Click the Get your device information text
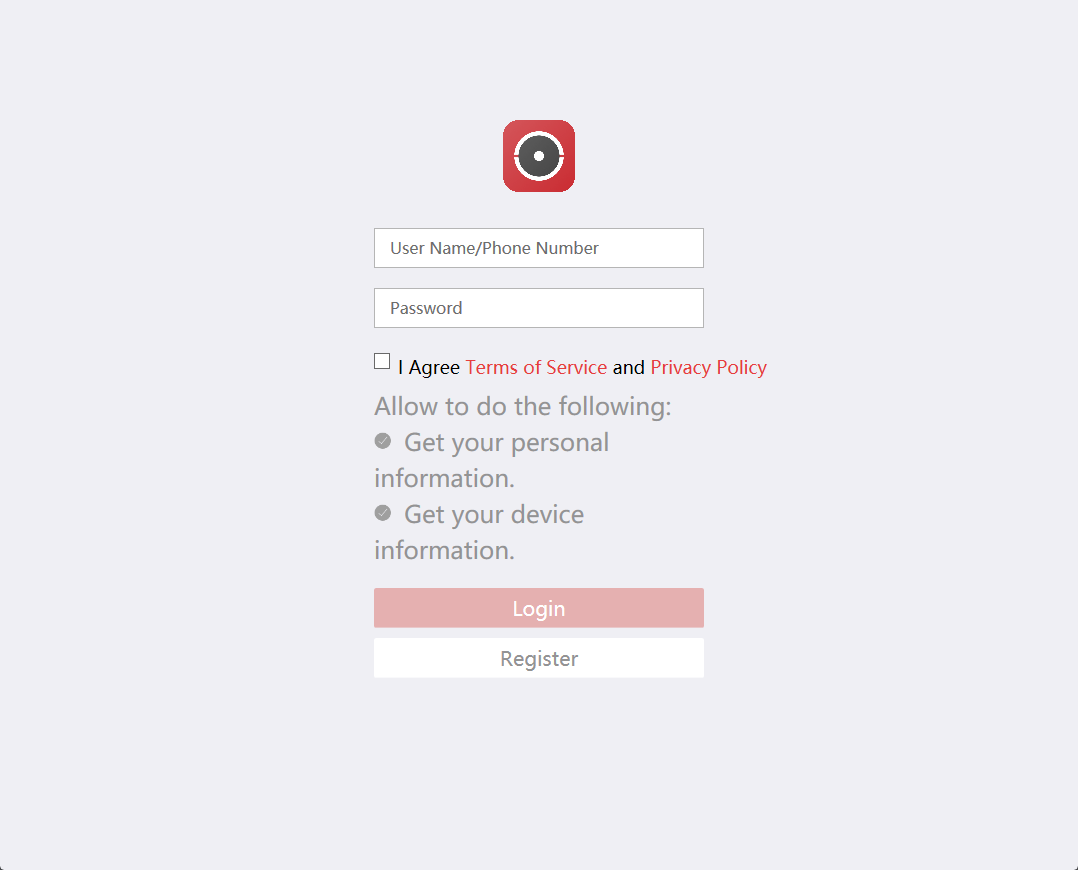The height and width of the screenshot is (870, 1078). click(x=493, y=514)
